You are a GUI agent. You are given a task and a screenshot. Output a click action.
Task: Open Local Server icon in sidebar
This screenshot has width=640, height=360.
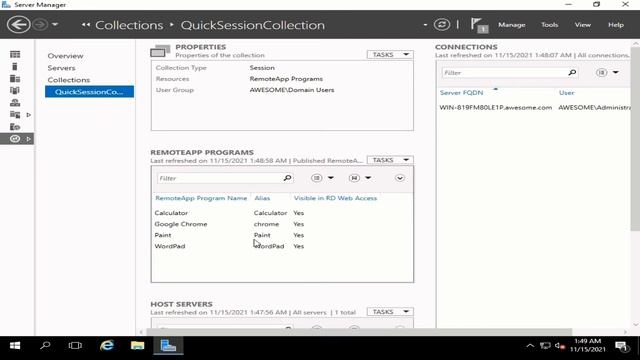click(x=15, y=67)
